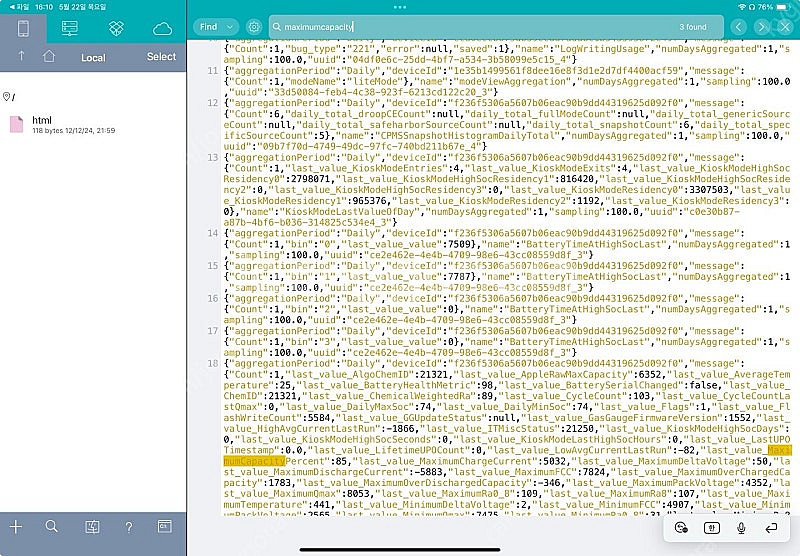Screen dimensions: 800x556
Task: Open the html file
Action: (x=93, y=124)
